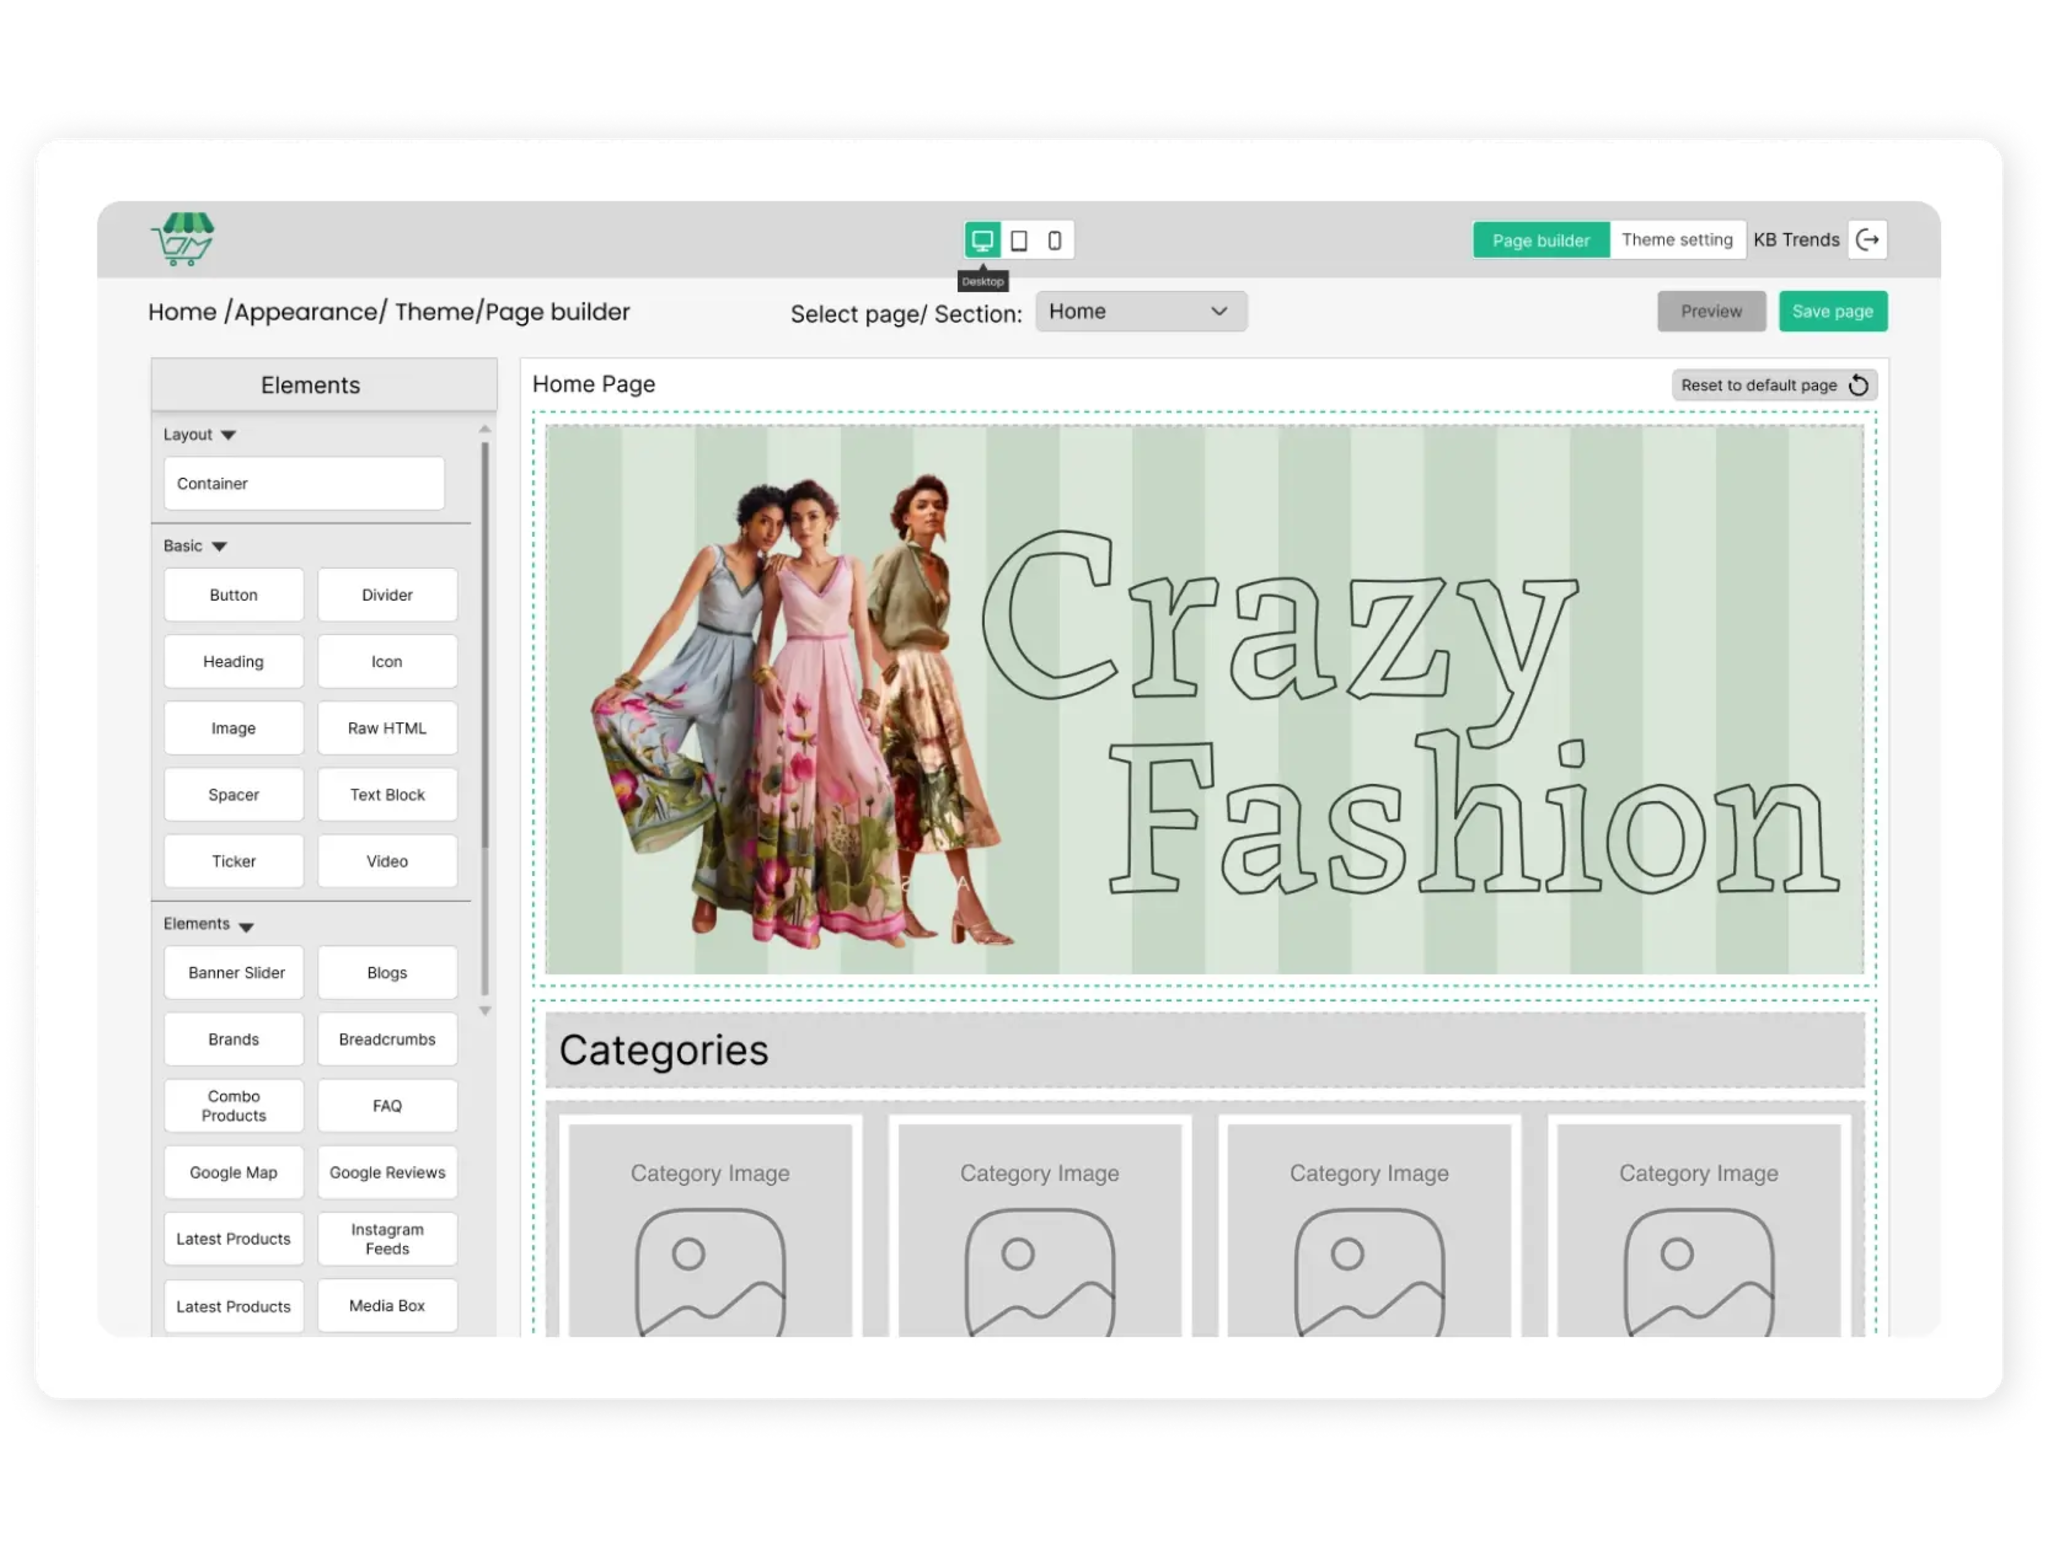Select the Crazy Fashion banner image
The image size is (2048, 1548).
pyautogui.click(x=1205, y=699)
